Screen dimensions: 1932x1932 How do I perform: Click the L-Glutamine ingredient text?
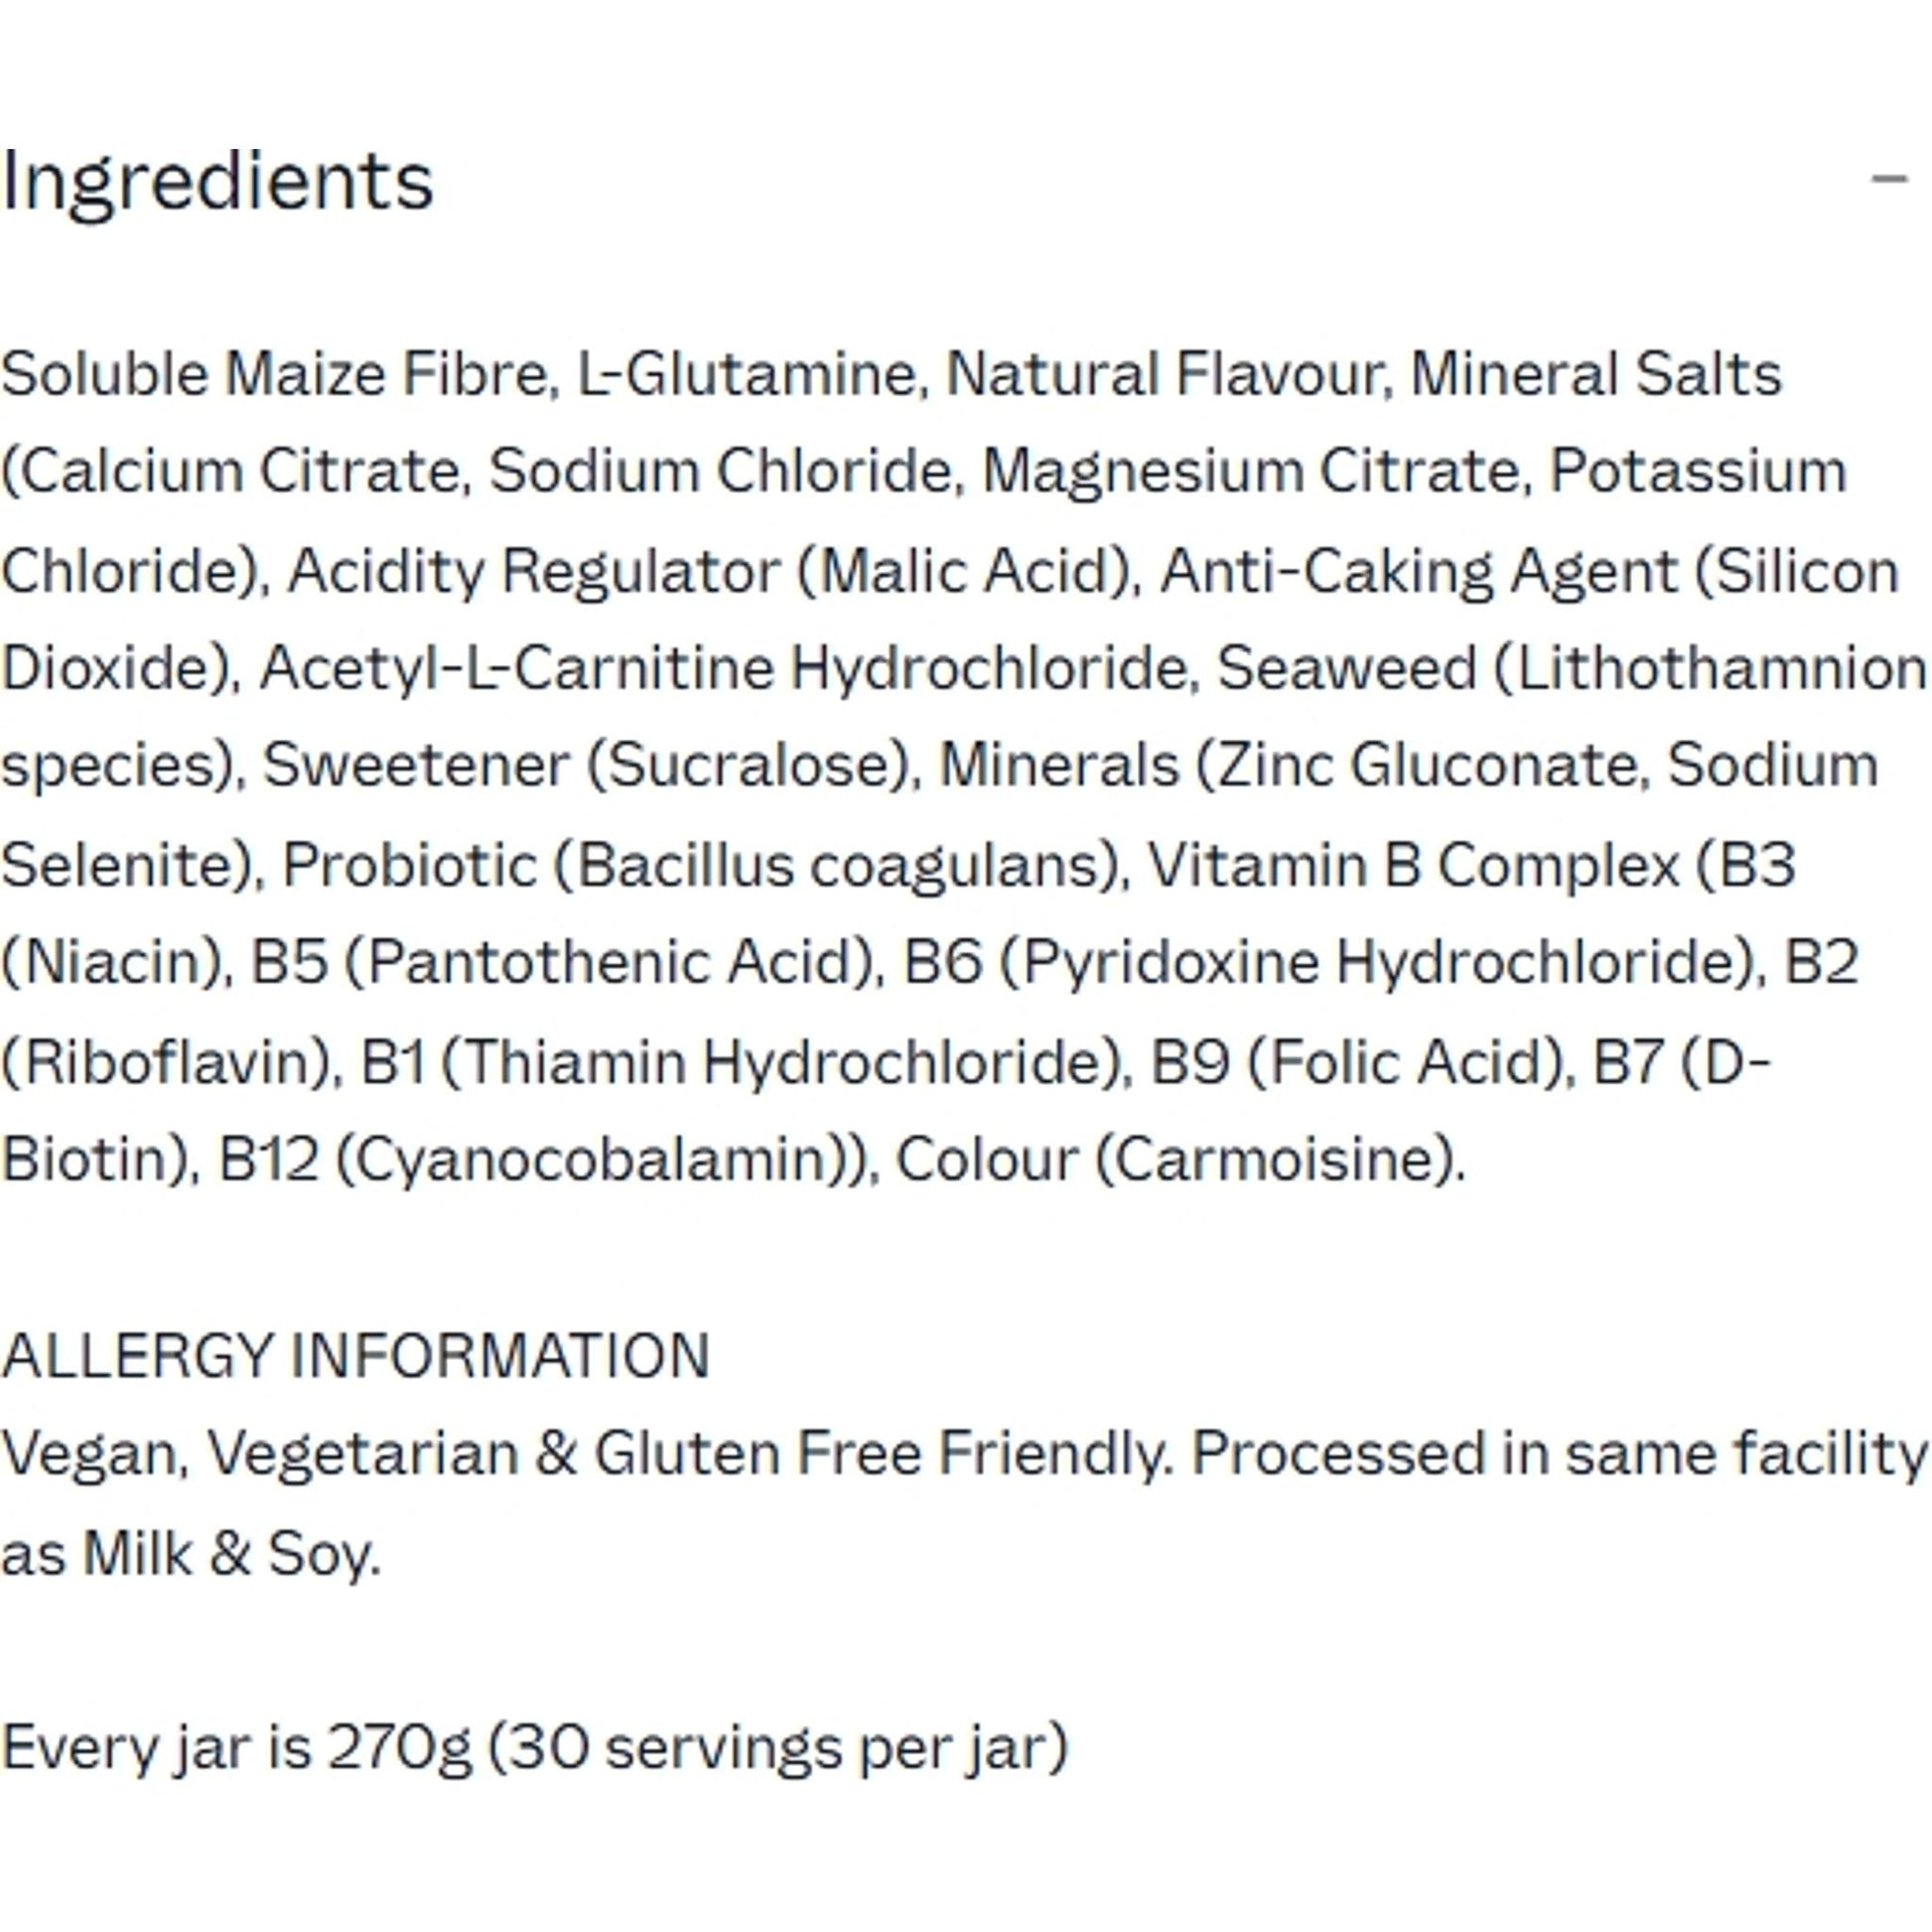pyautogui.click(x=747, y=374)
